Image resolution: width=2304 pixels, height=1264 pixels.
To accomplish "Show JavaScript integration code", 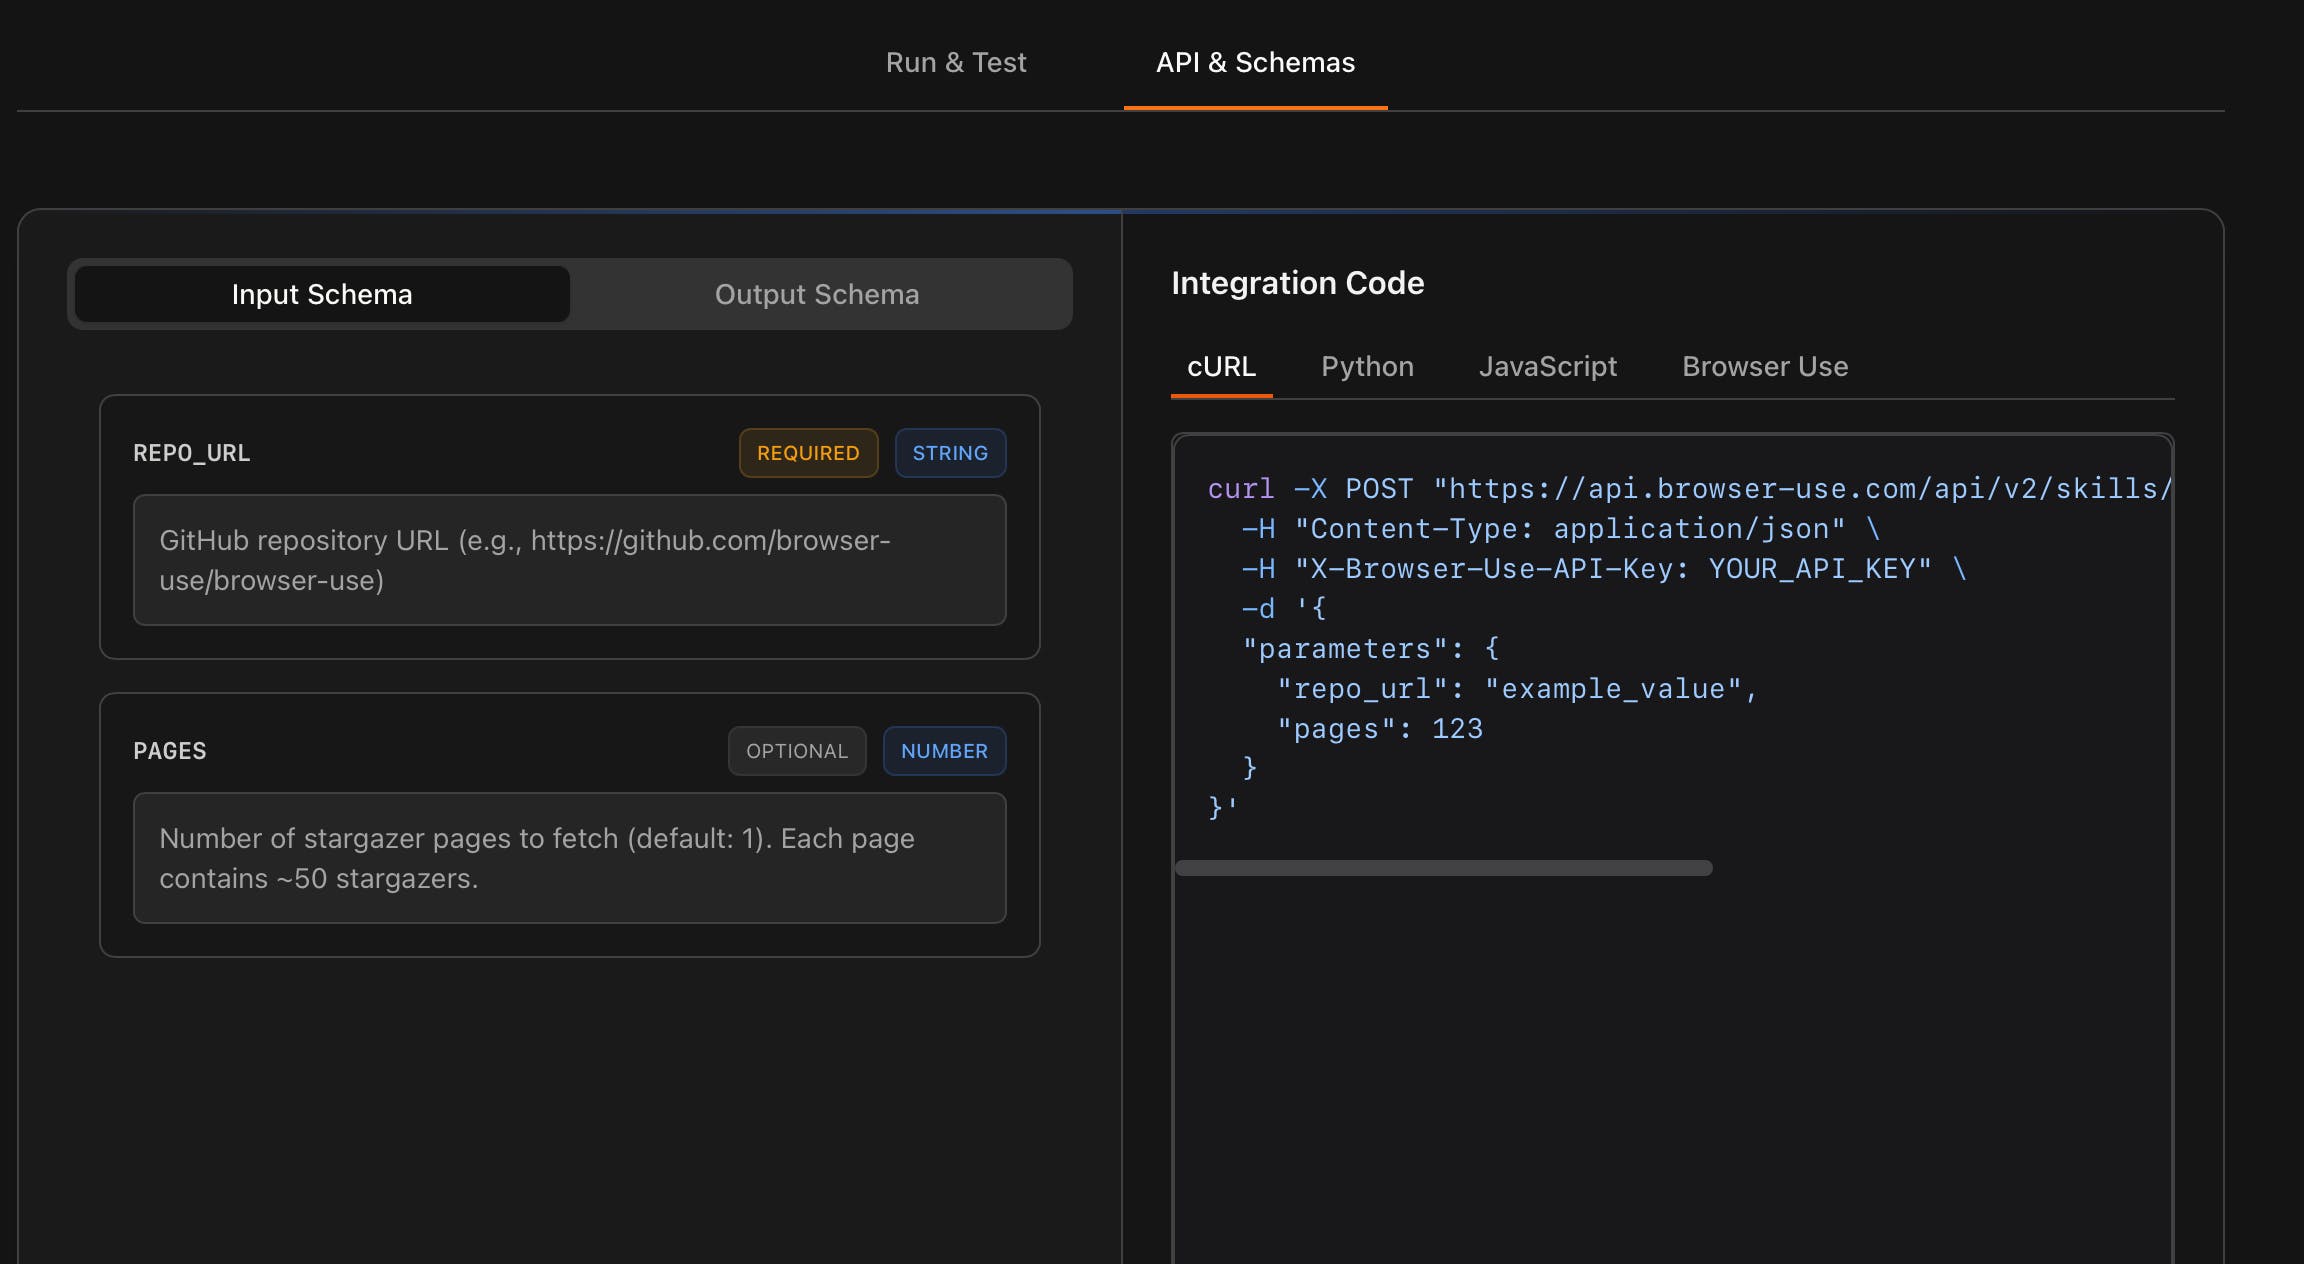I will coord(1547,366).
